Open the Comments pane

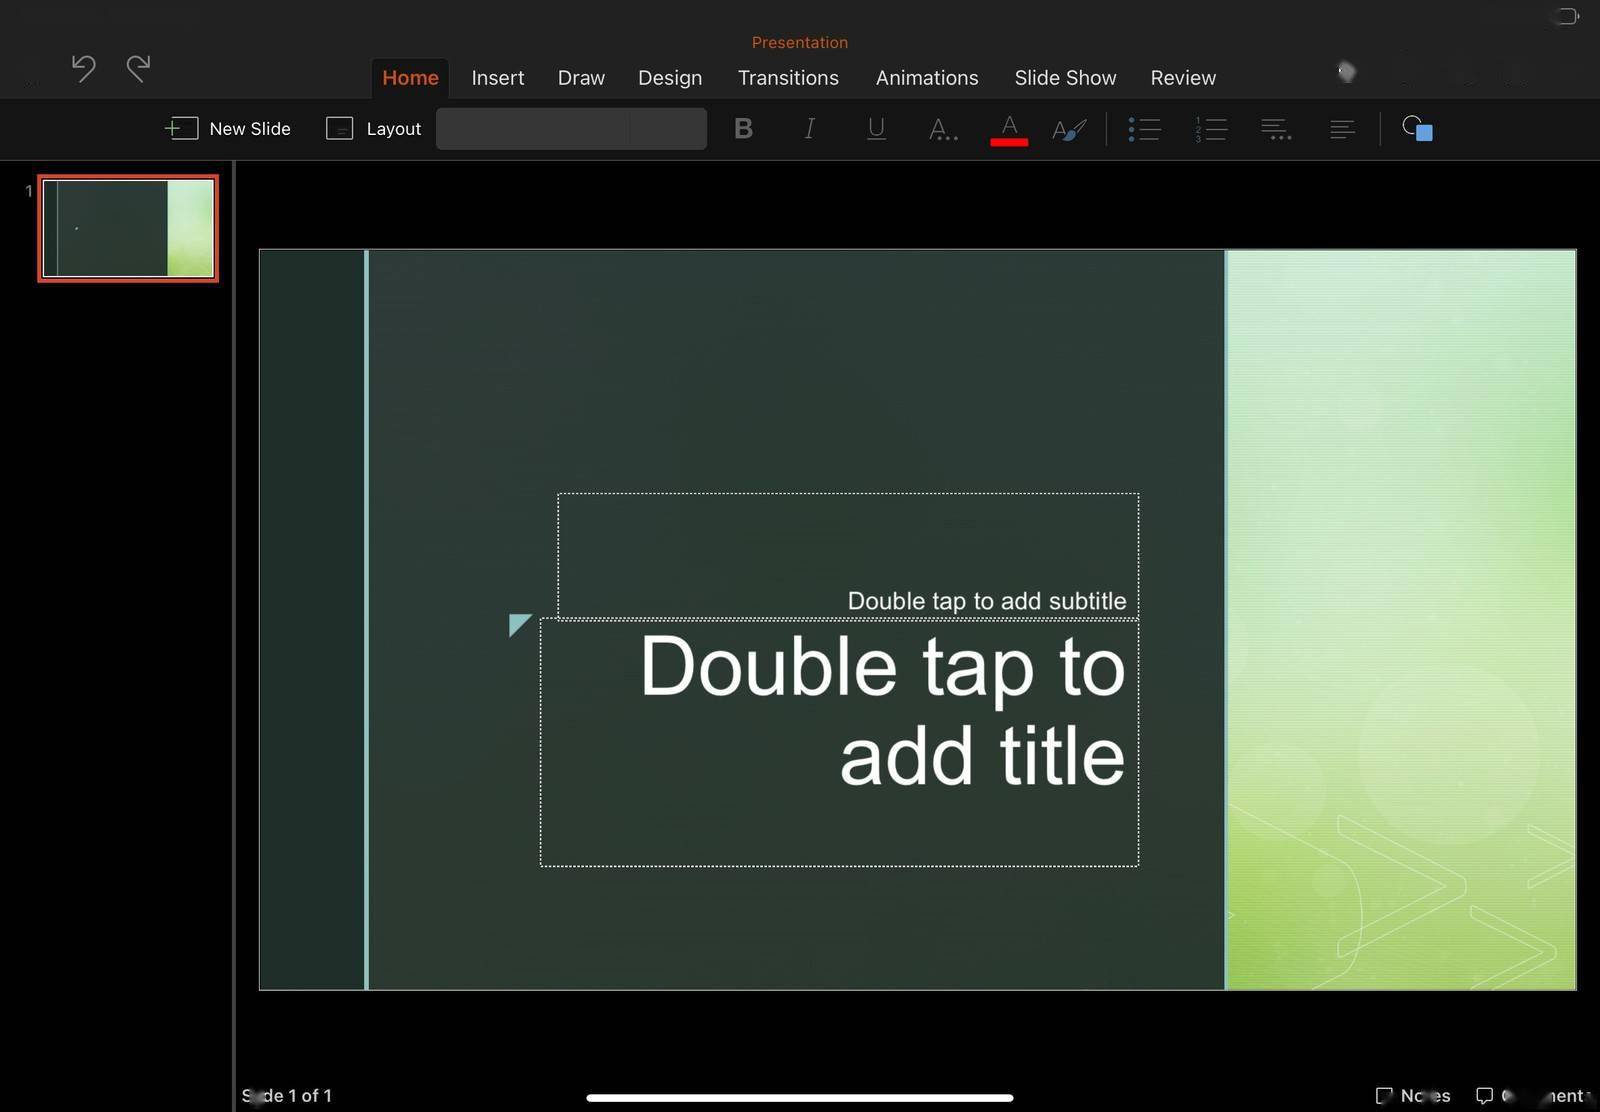click(1531, 1096)
